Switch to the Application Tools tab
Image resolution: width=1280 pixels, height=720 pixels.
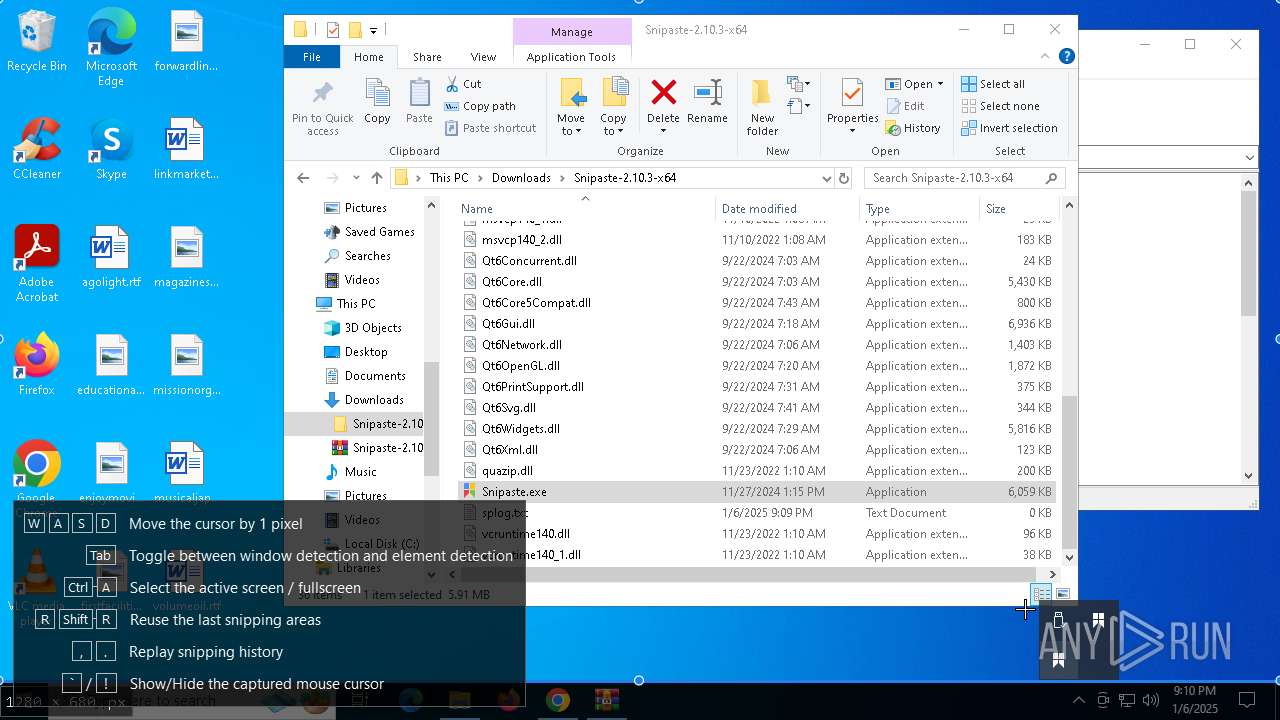[x=571, y=57]
